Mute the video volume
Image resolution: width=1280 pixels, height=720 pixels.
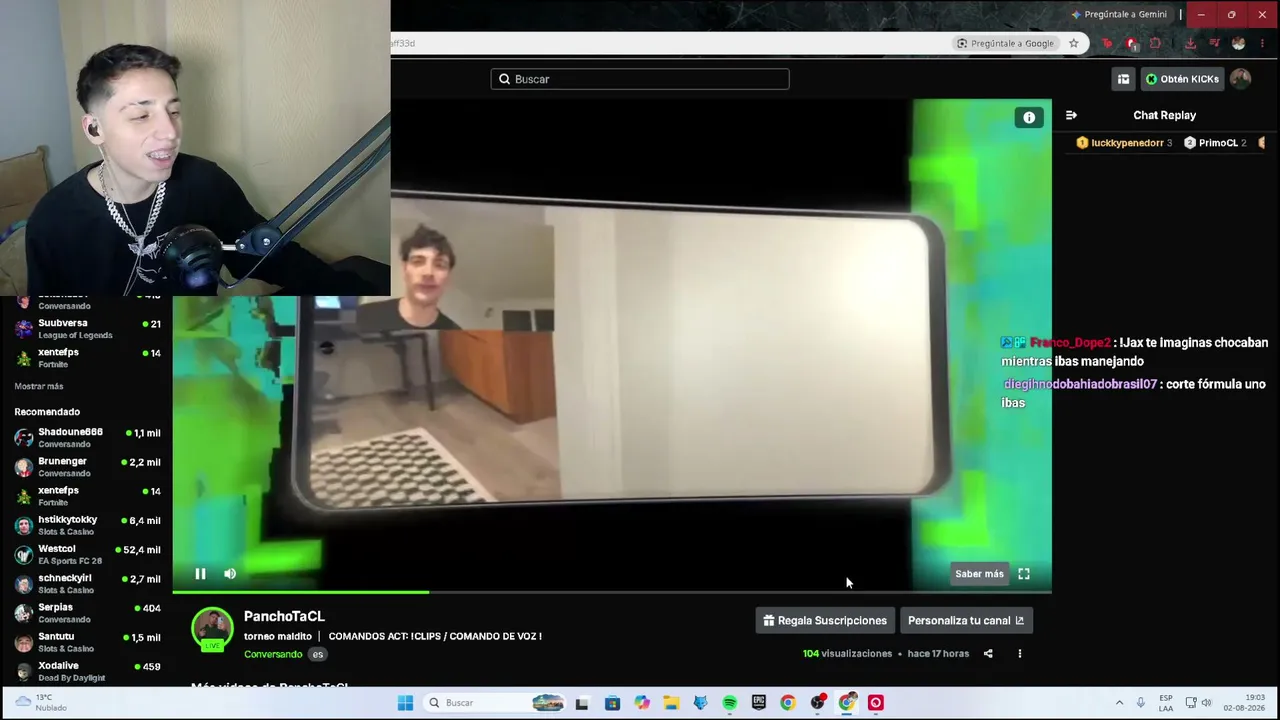coord(230,574)
